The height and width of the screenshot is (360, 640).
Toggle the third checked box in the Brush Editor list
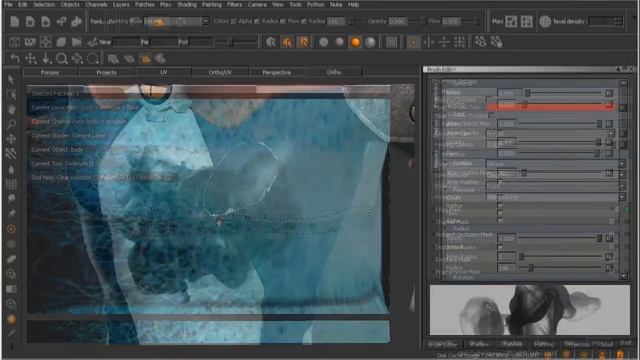[x=500, y=220]
